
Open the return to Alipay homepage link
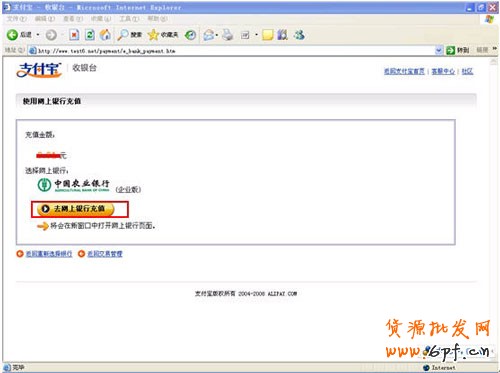coord(404,71)
